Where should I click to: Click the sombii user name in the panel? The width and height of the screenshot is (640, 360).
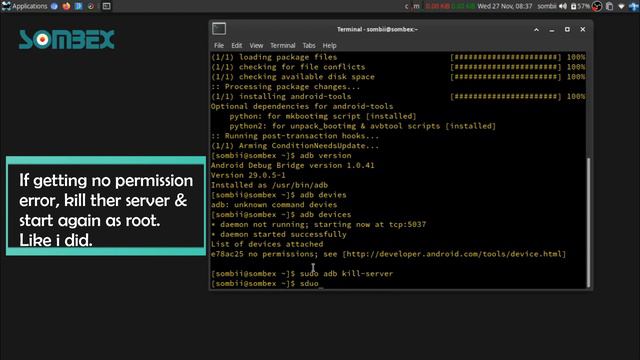click(547, 6)
